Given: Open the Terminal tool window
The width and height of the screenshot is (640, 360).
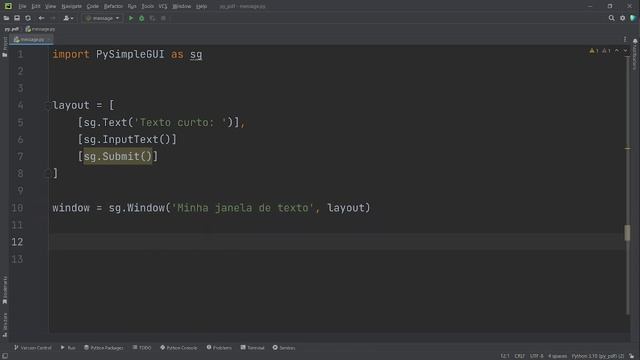Looking at the screenshot, I should [x=253, y=348].
